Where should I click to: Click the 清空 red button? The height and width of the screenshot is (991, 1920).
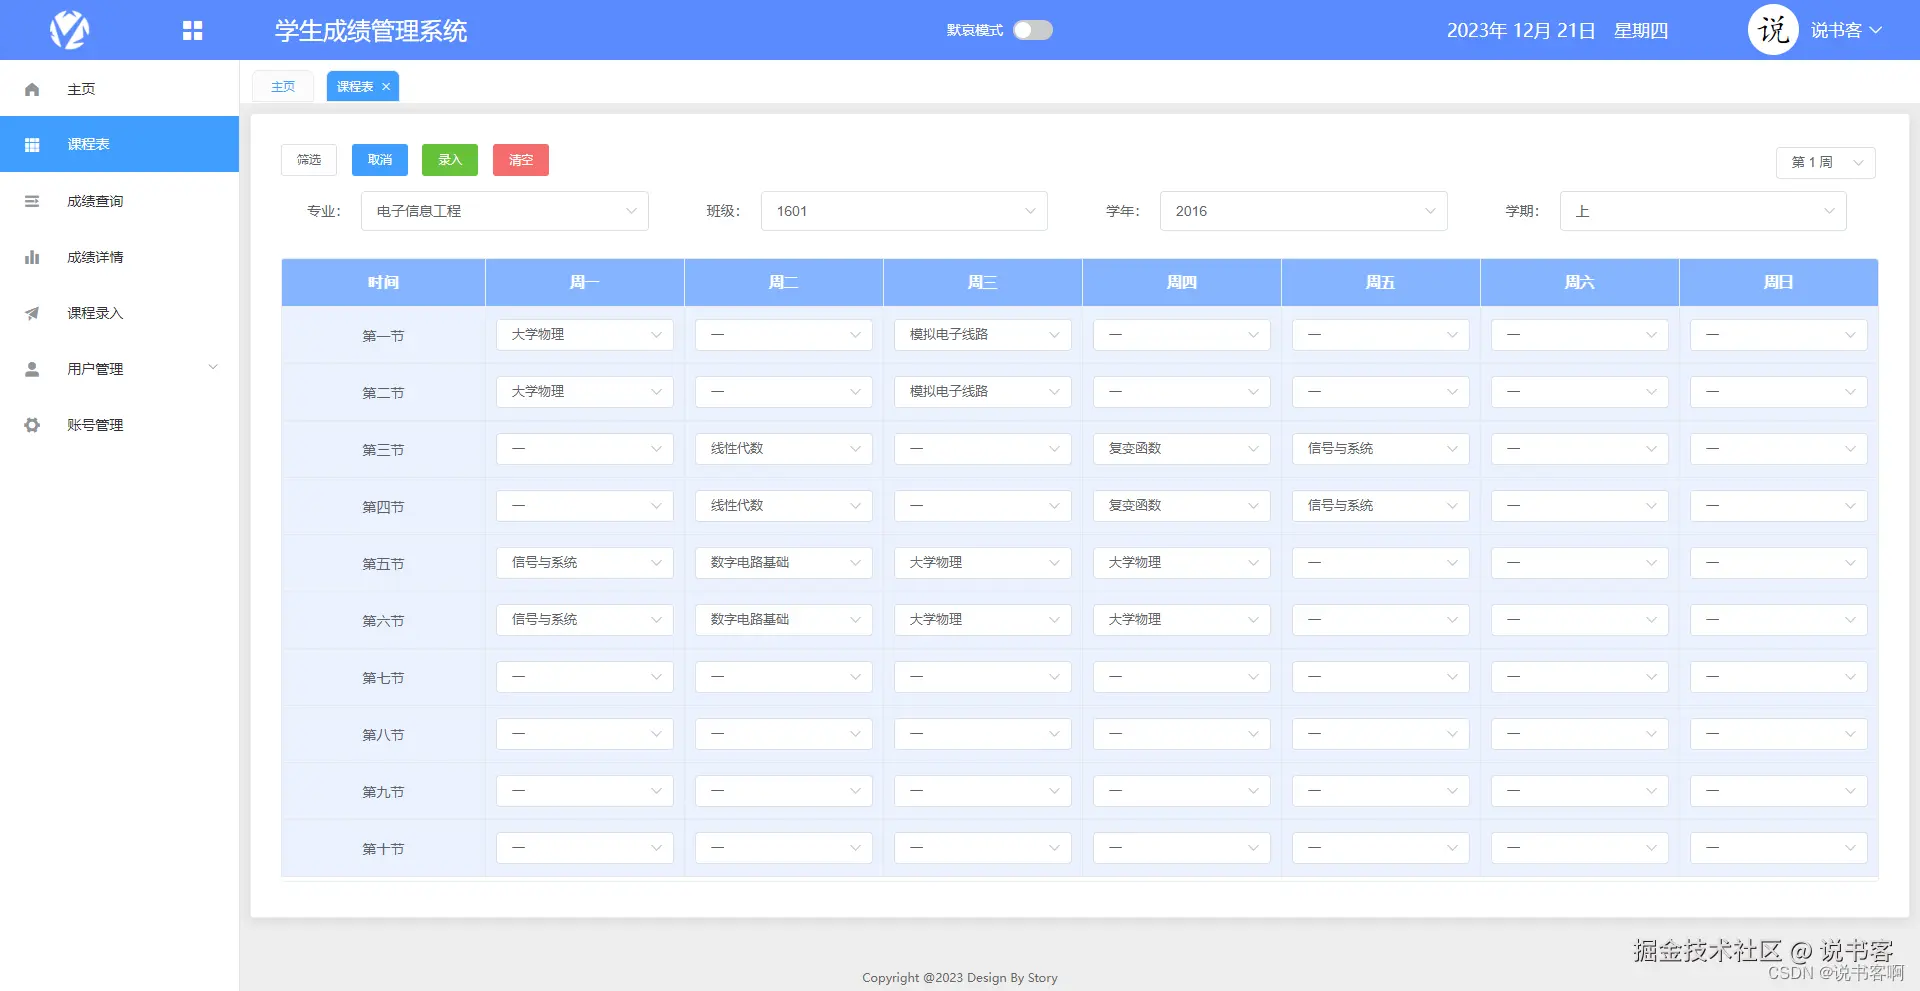click(520, 159)
